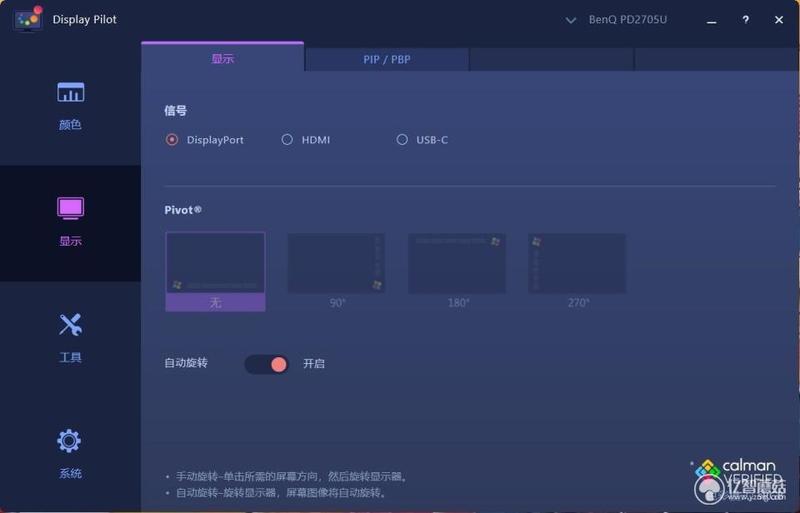Click the Display Pilot app logo
800x513 pixels.
28,19
